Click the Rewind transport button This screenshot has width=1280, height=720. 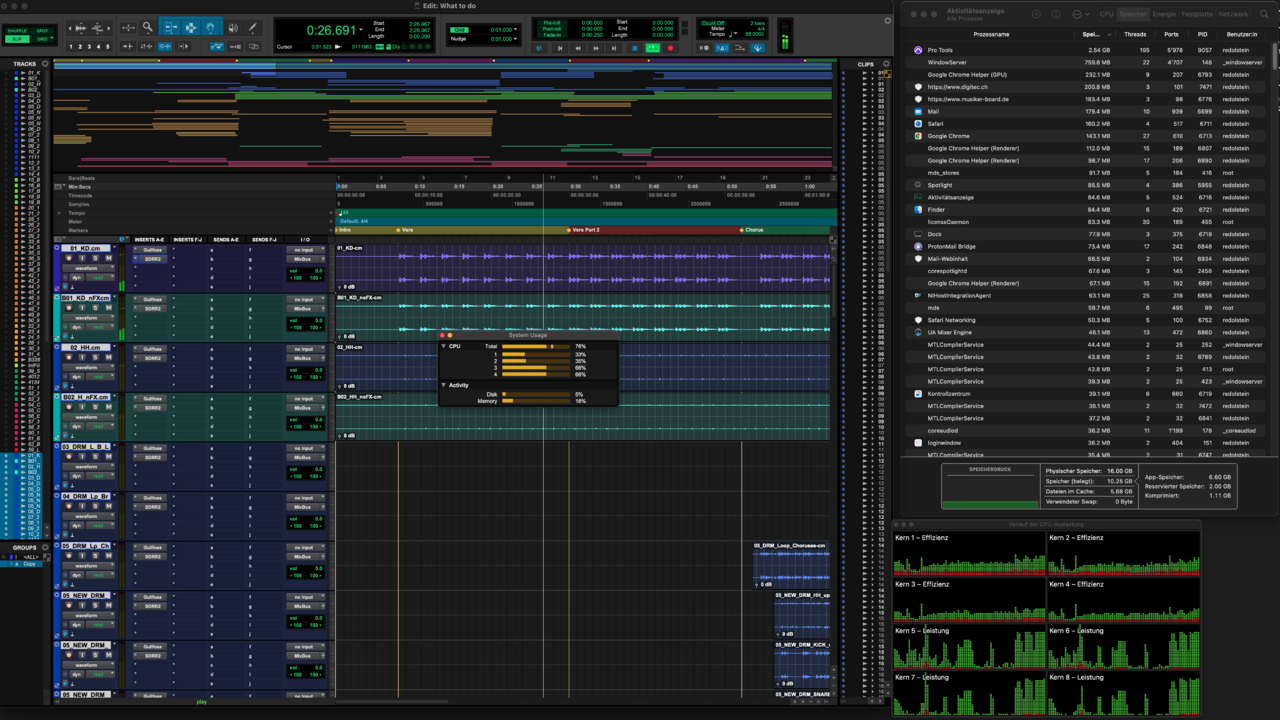coord(578,48)
